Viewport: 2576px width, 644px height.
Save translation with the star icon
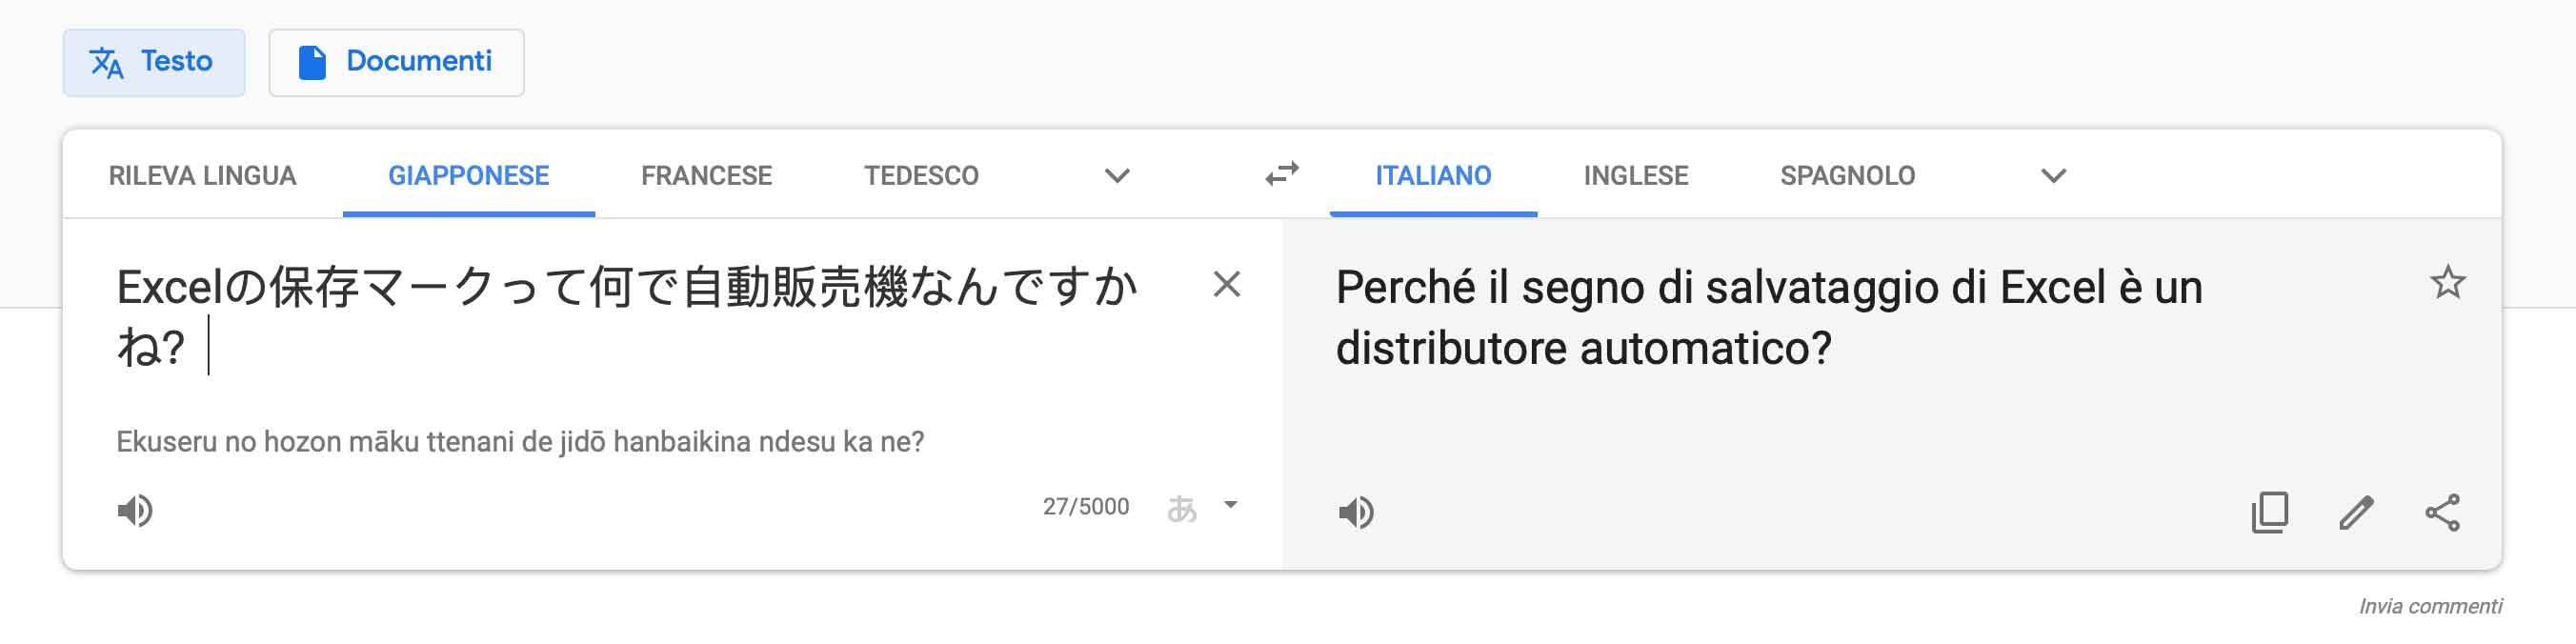(x=2447, y=283)
